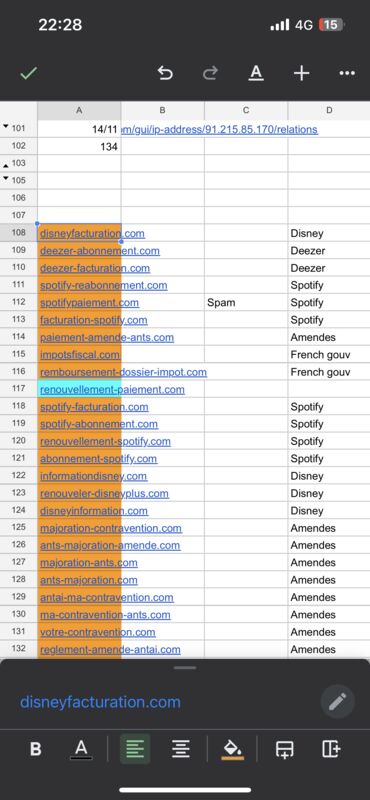This screenshot has width=370, height=800.
Task: Collapse the row group at row 101
Action: 6,127
